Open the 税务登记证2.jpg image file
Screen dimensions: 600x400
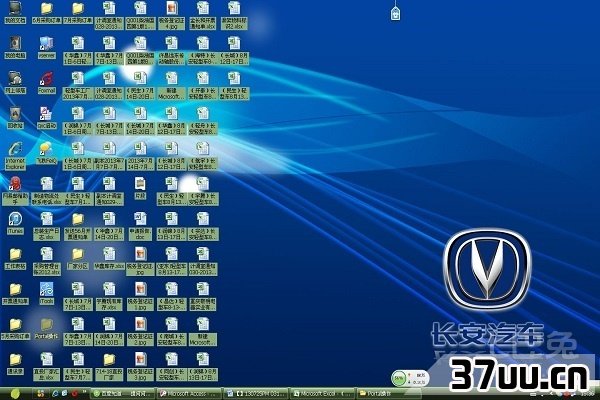tap(140, 331)
